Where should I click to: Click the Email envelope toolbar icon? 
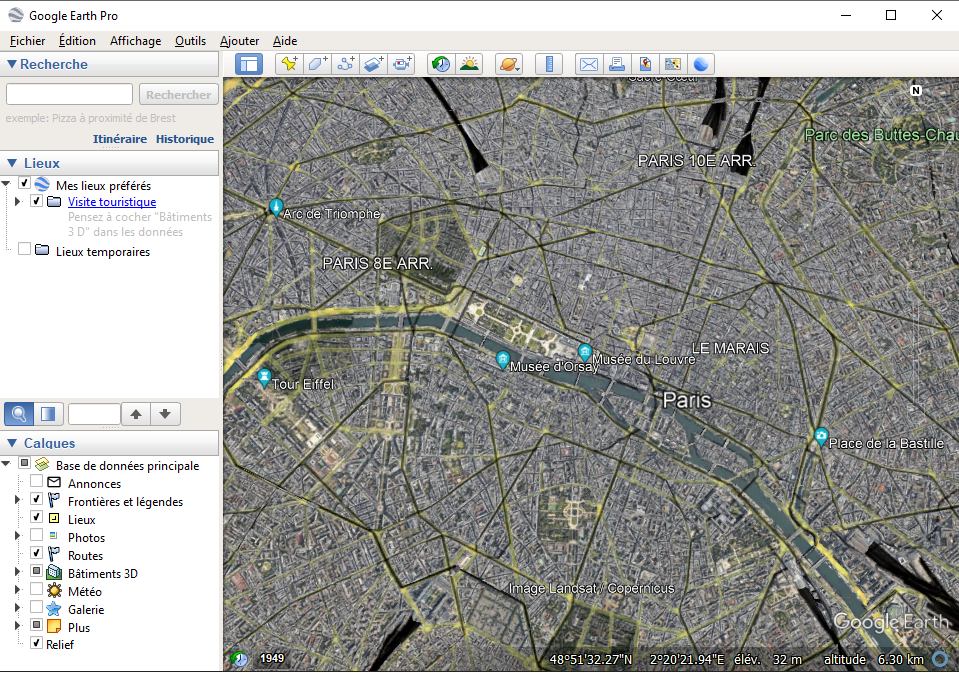[x=589, y=64]
